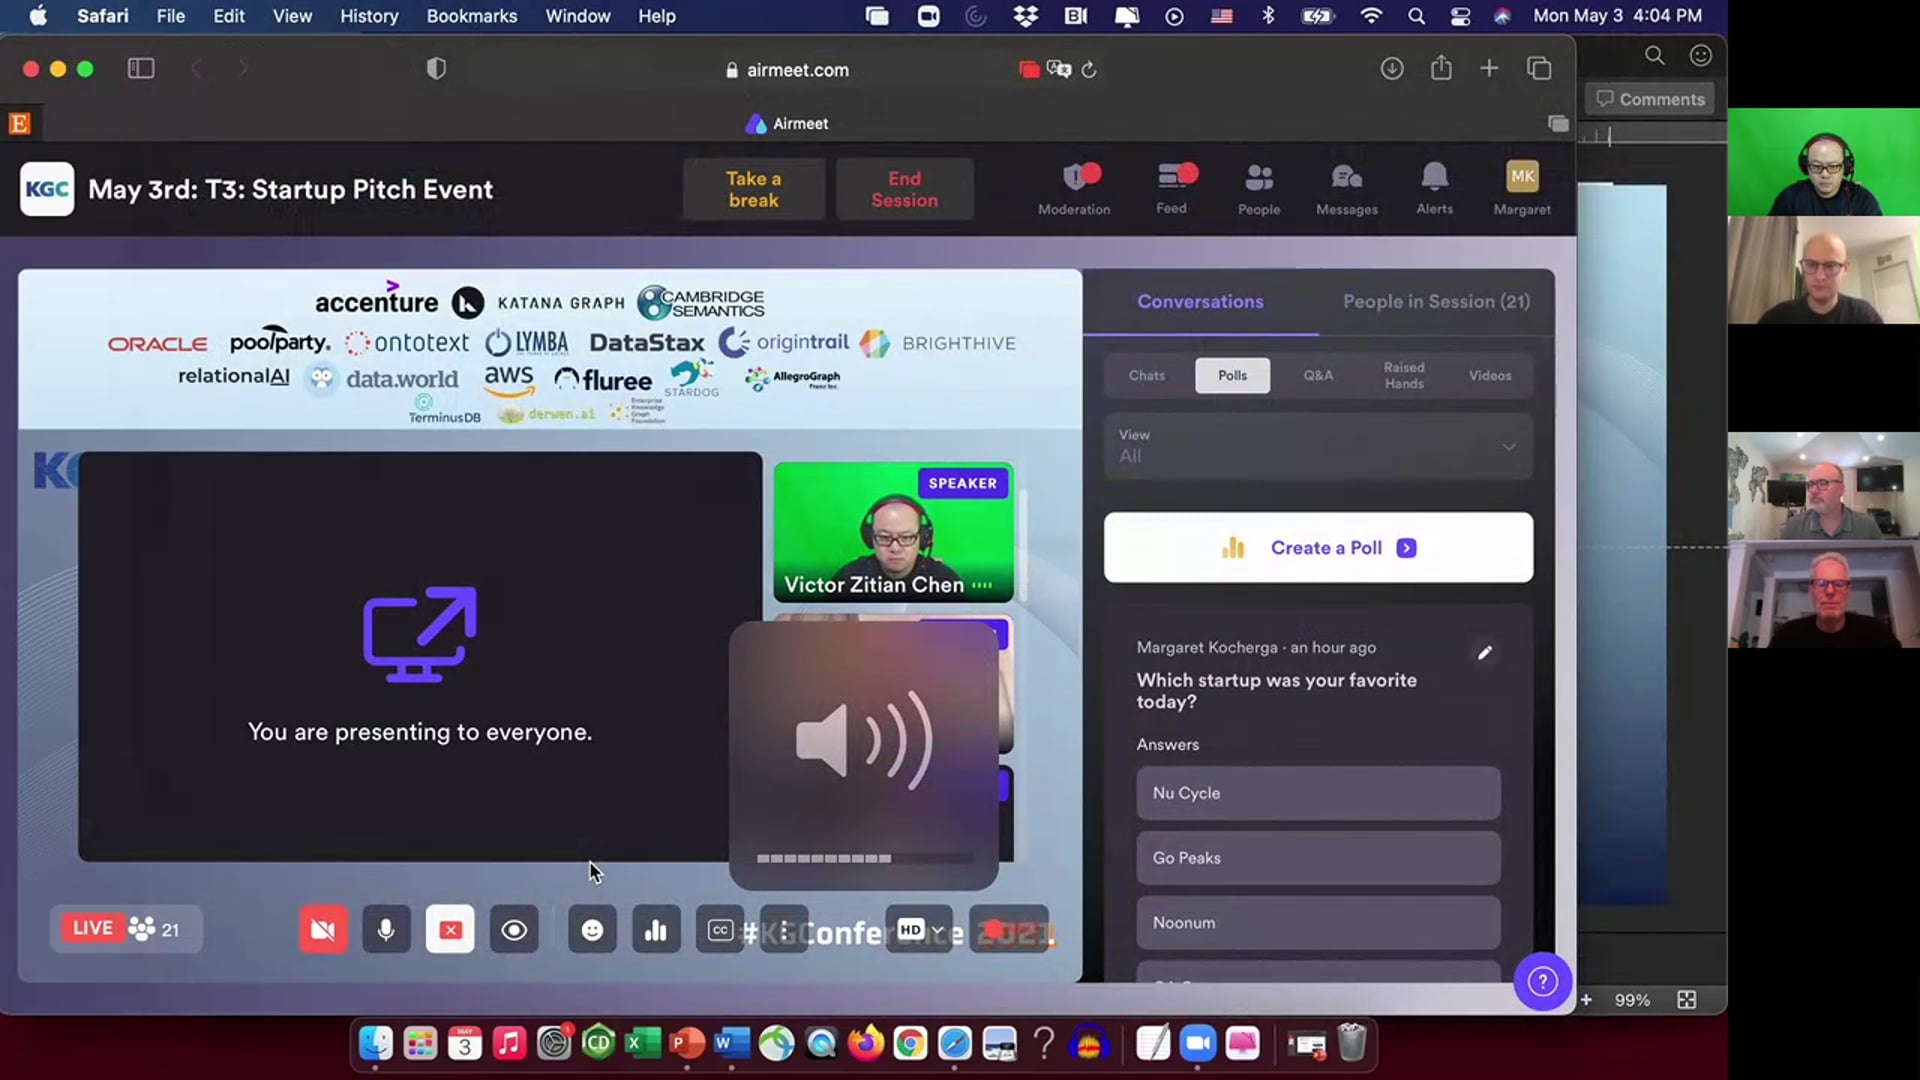Mute the microphone
Image resolution: width=1920 pixels, height=1080 pixels.
point(386,930)
